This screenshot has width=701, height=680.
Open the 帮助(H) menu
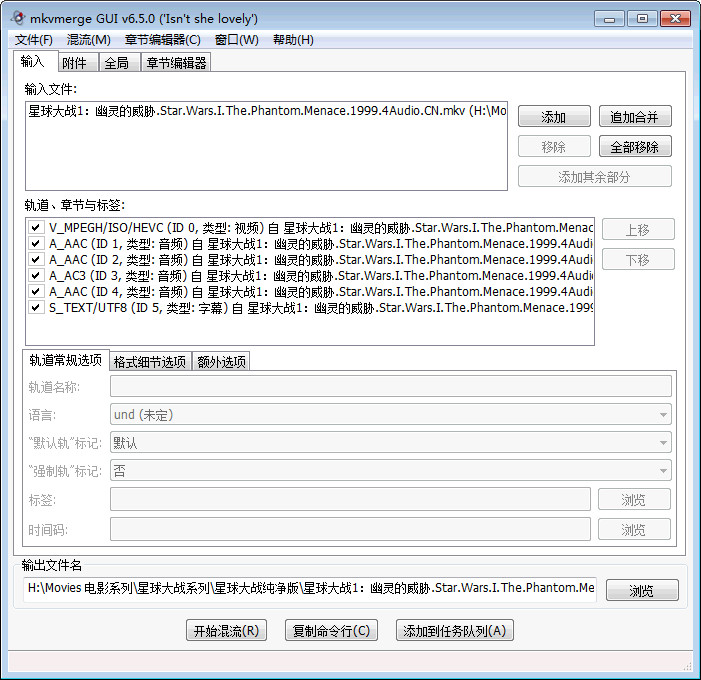click(x=293, y=40)
